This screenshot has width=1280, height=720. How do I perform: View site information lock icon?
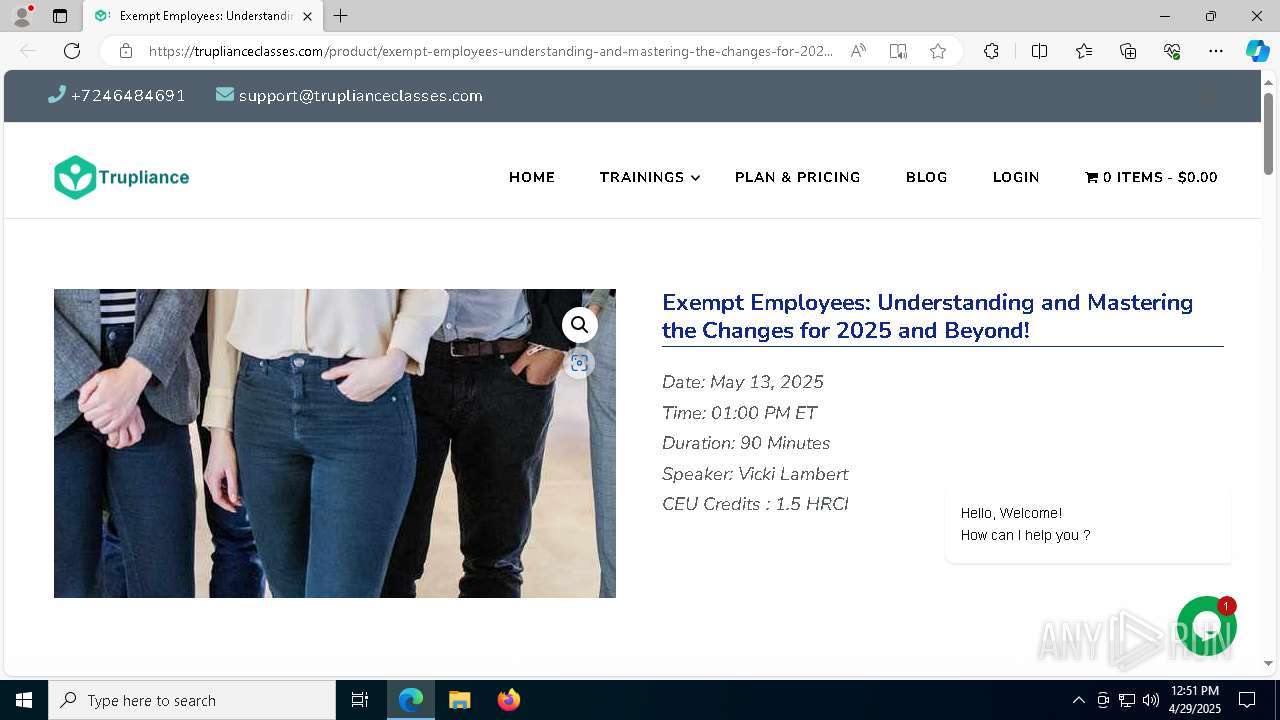(x=126, y=51)
